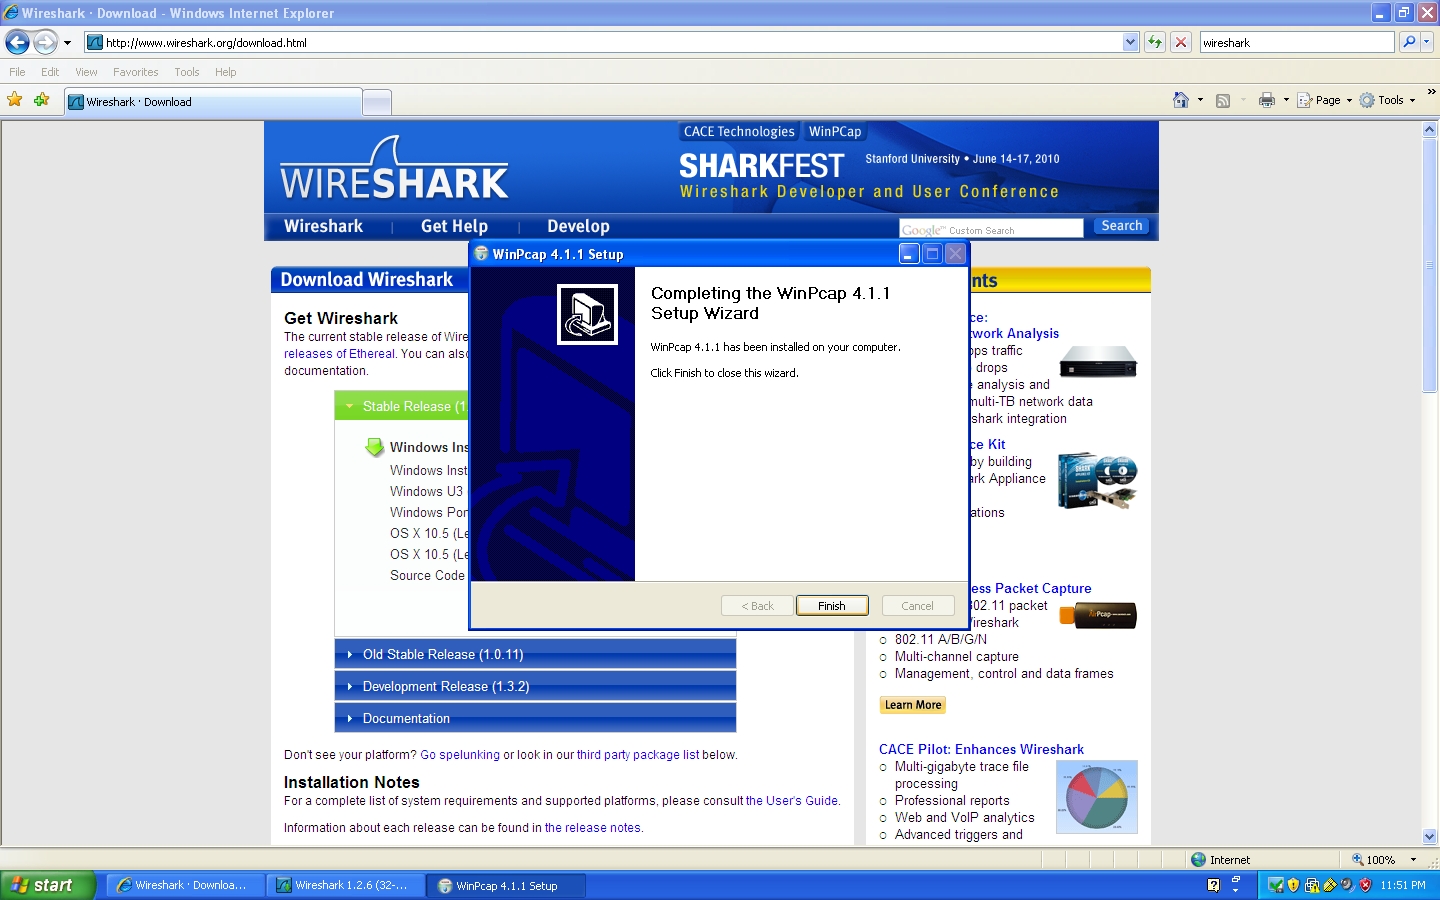
Task: Click the green download arrow icon
Action: (374, 447)
